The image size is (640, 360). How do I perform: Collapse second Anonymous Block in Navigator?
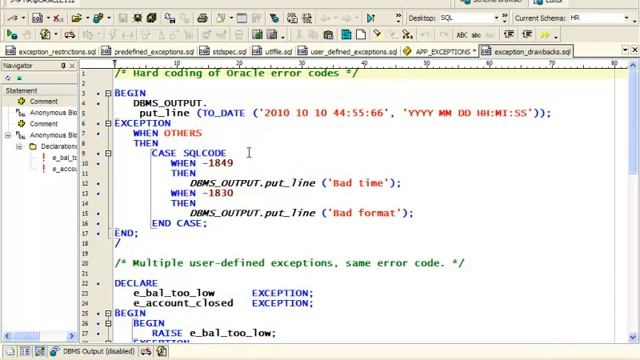pos(8,135)
